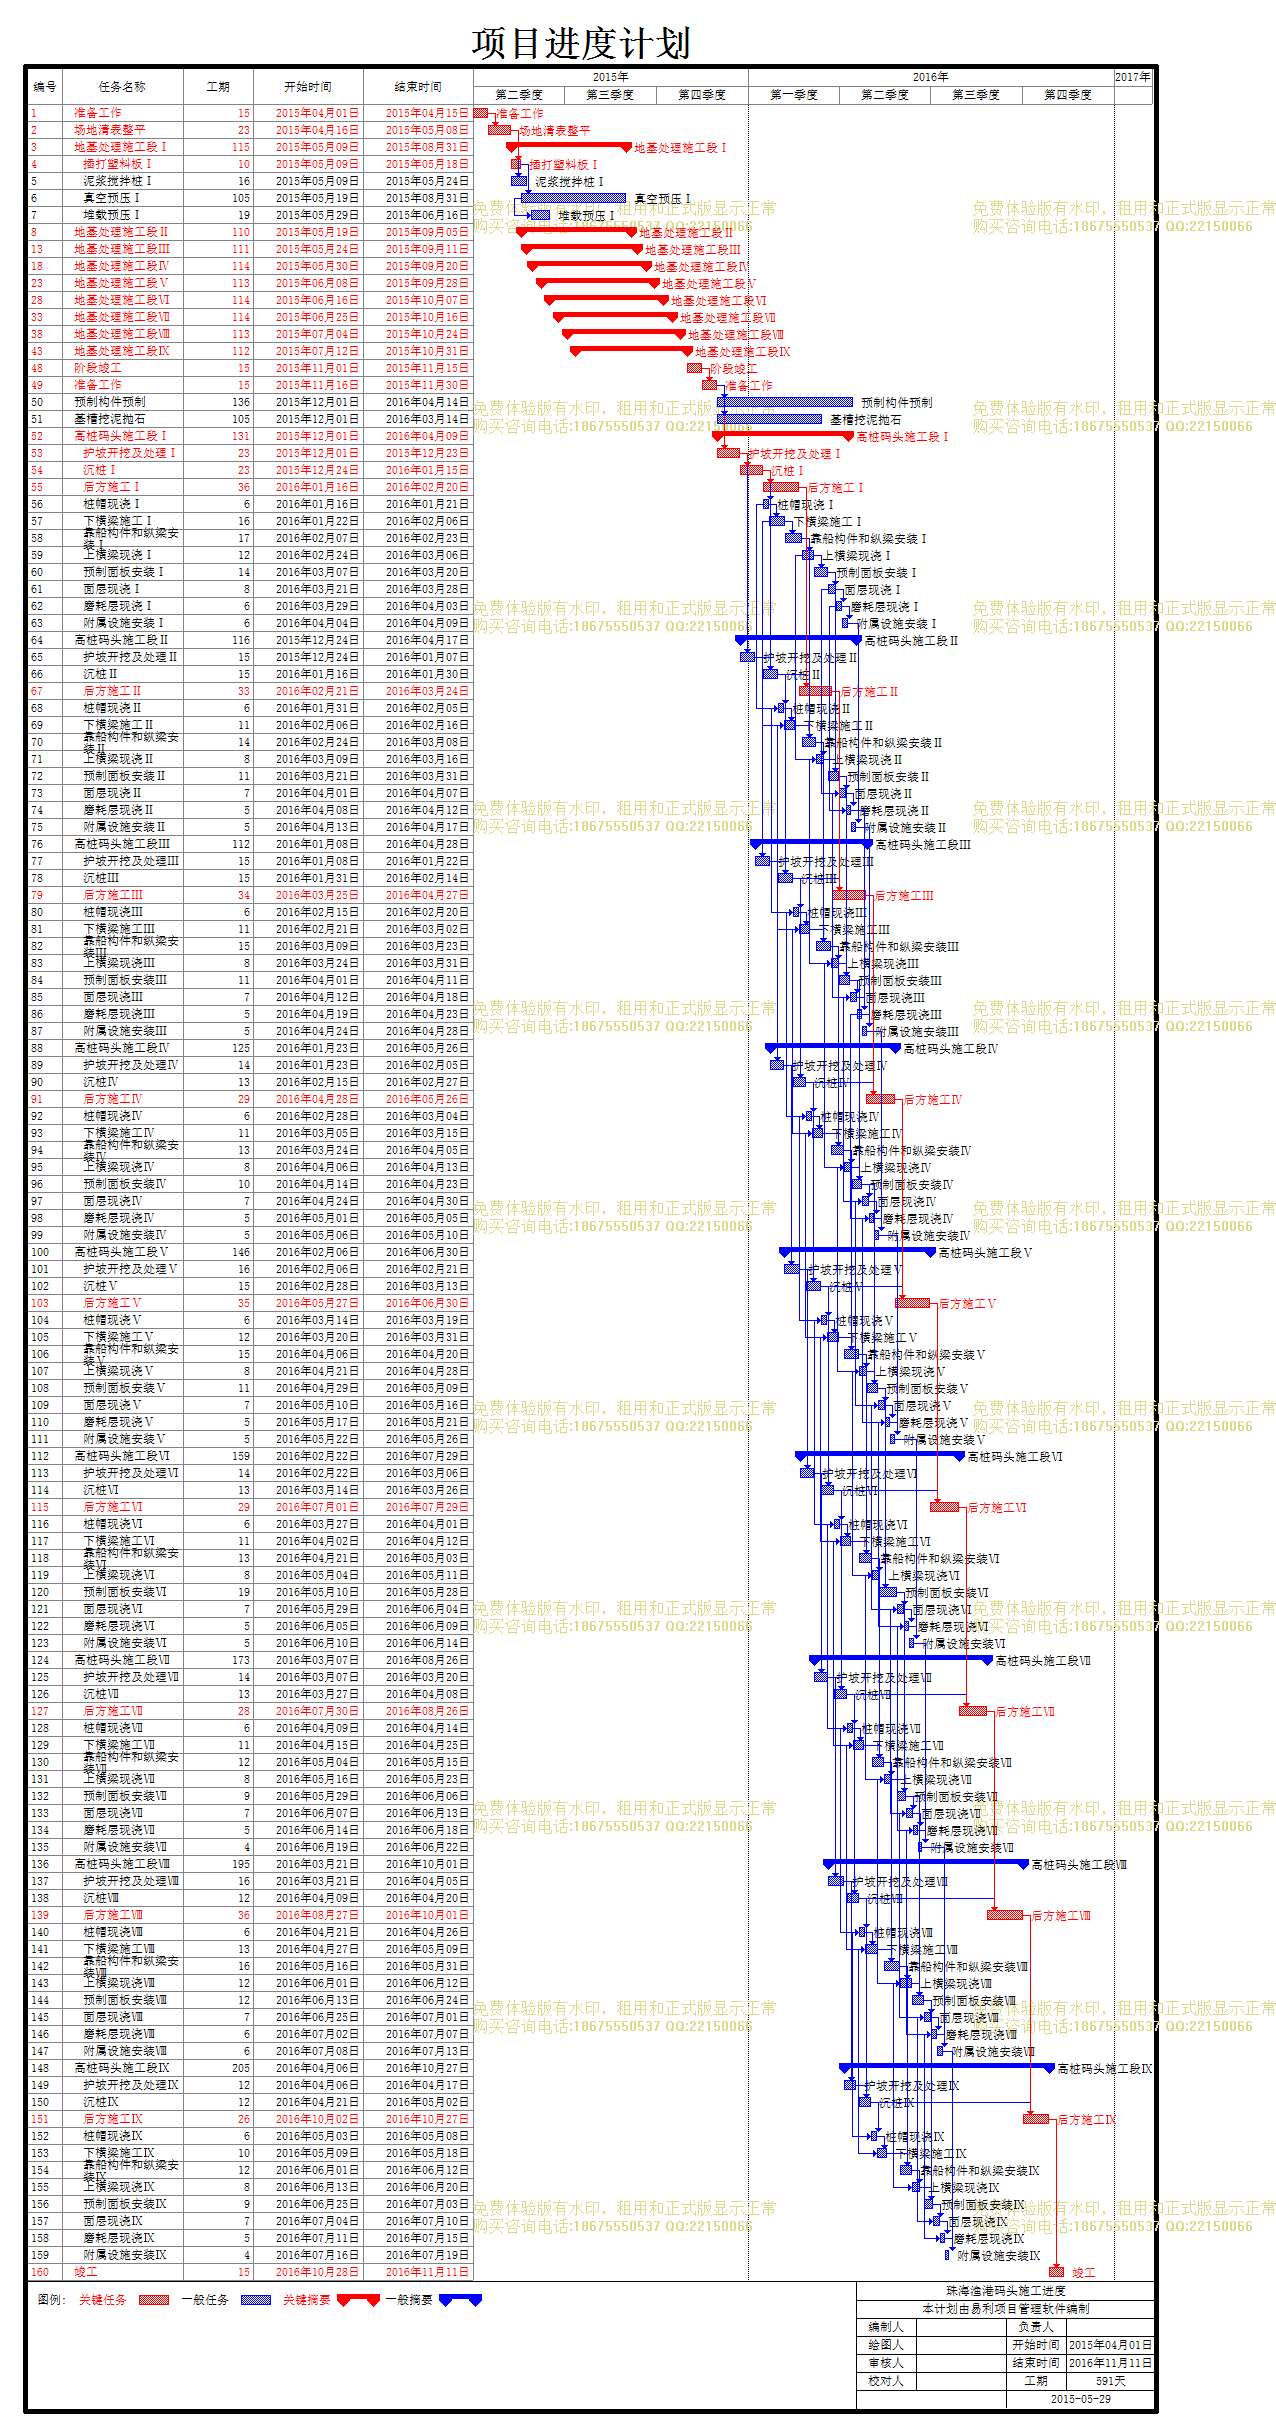Select 地基处理施工段Ⅰ task name in table
Viewport: 1276px width, 2435px height.
(x=120, y=147)
